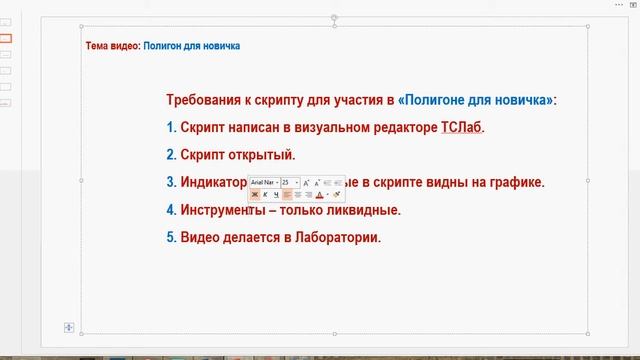This screenshot has height=360, width=640.
Task: Decrease font size with smaller A icon
Action: 317,183
